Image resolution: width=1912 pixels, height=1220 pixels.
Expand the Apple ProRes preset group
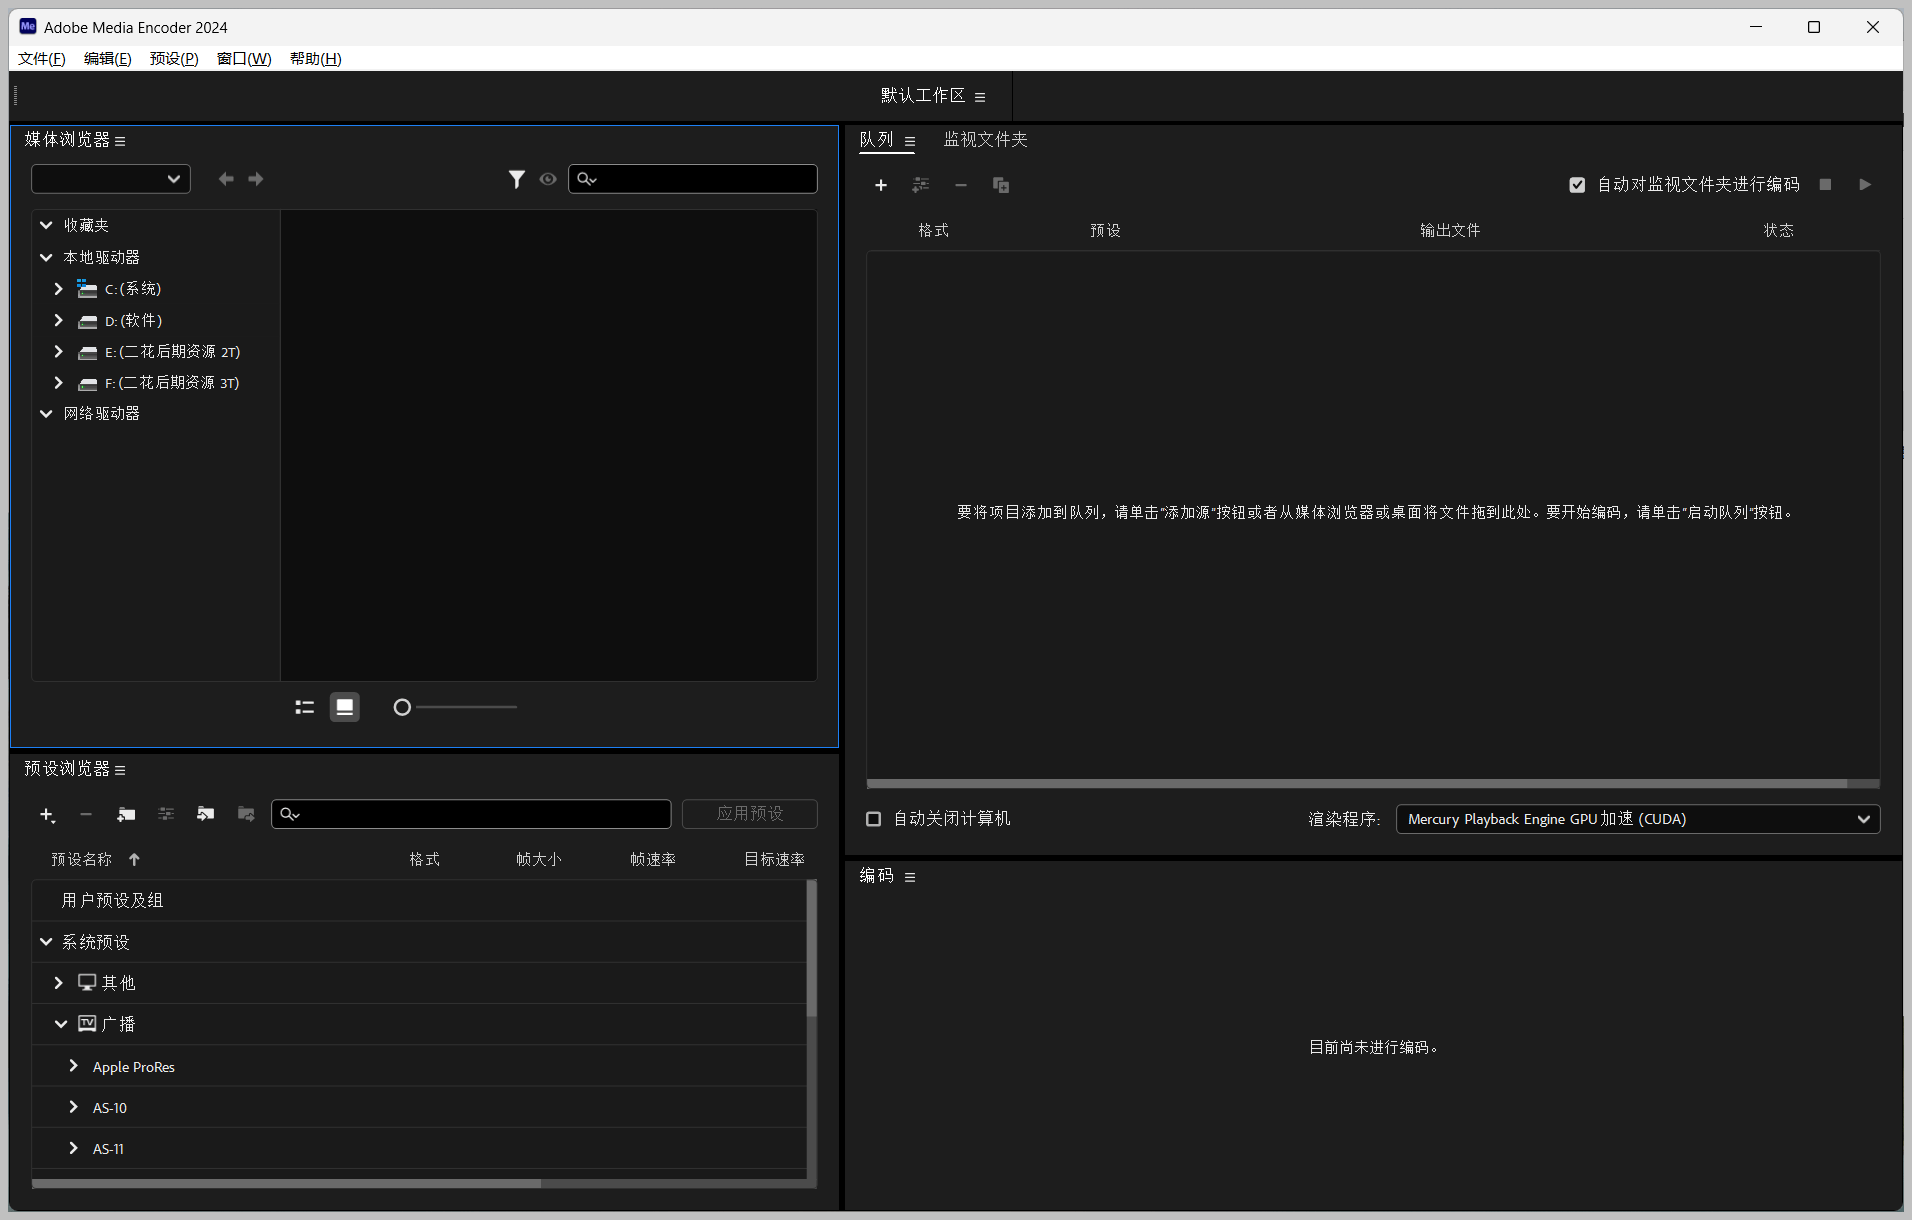click(x=73, y=1066)
